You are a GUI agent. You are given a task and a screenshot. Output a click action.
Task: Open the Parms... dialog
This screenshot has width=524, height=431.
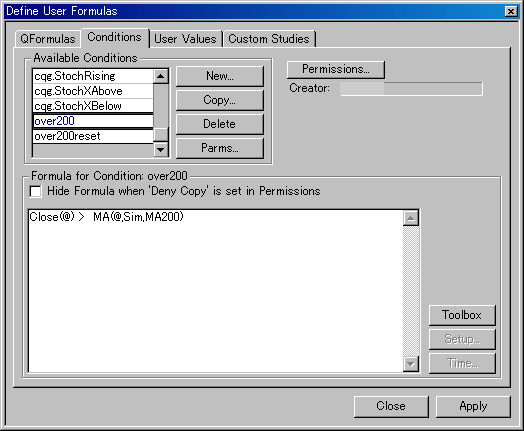[x=220, y=148]
